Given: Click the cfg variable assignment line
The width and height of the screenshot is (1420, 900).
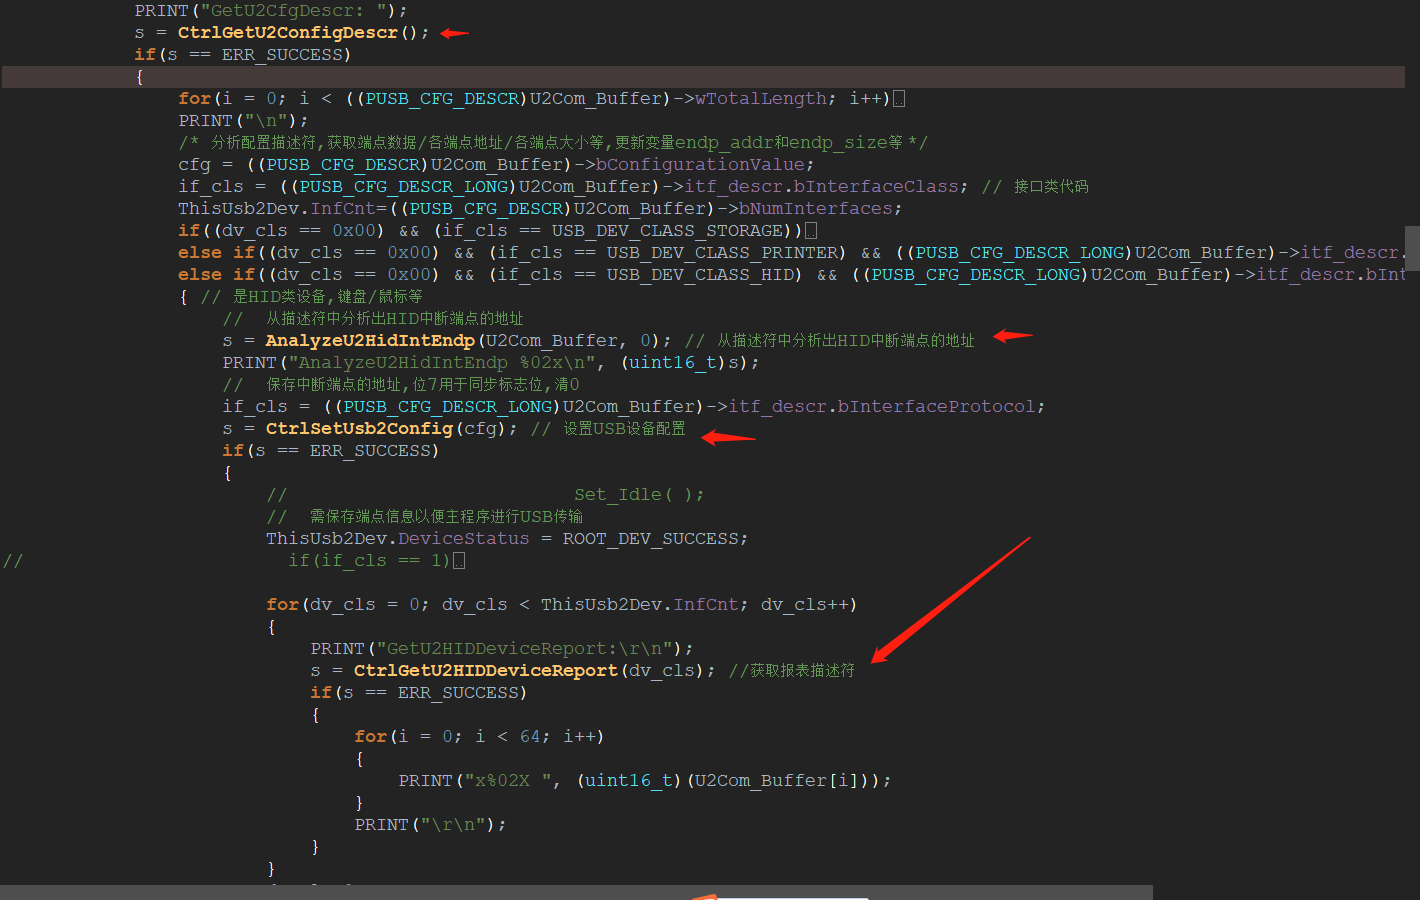Looking at the screenshot, I should pyautogui.click(x=497, y=164).
